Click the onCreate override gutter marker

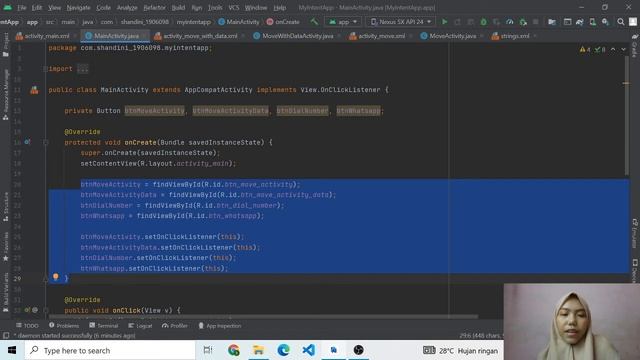(27, 142)
